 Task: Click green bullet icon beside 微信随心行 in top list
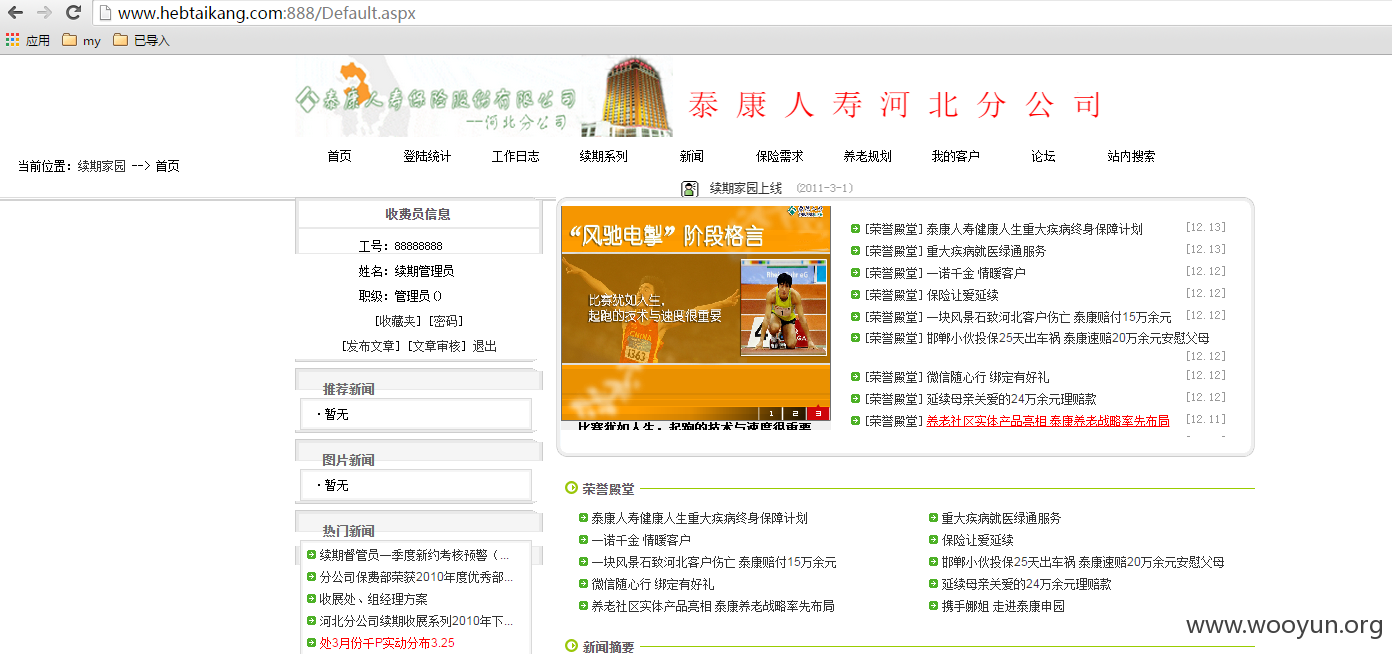coord(855,377)
